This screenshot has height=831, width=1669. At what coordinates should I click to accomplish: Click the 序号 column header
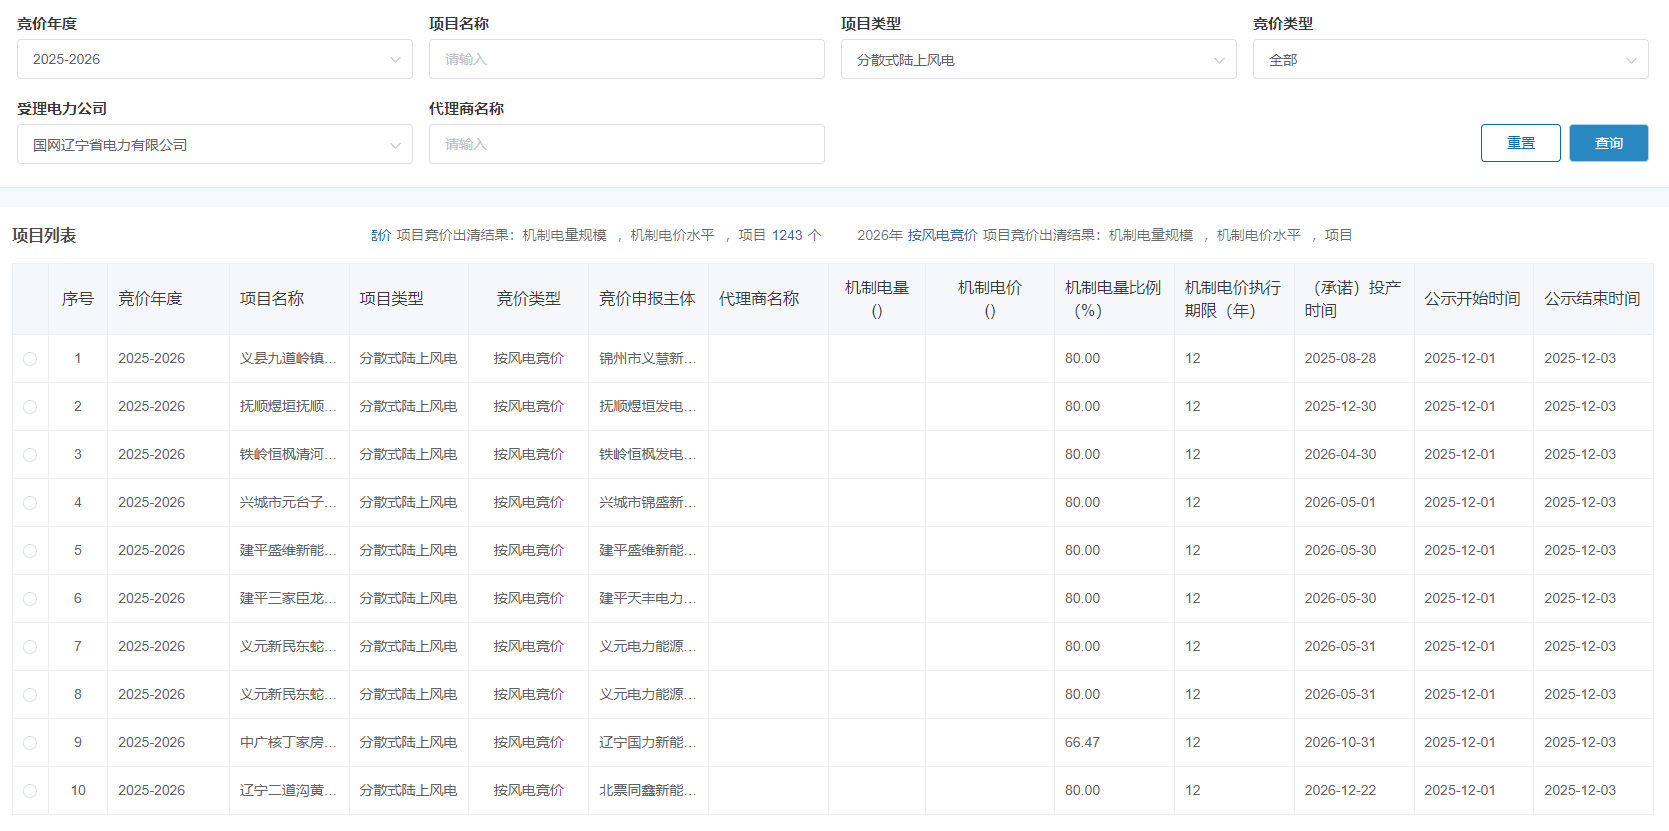pyautogui.click(x=78, y=299)
